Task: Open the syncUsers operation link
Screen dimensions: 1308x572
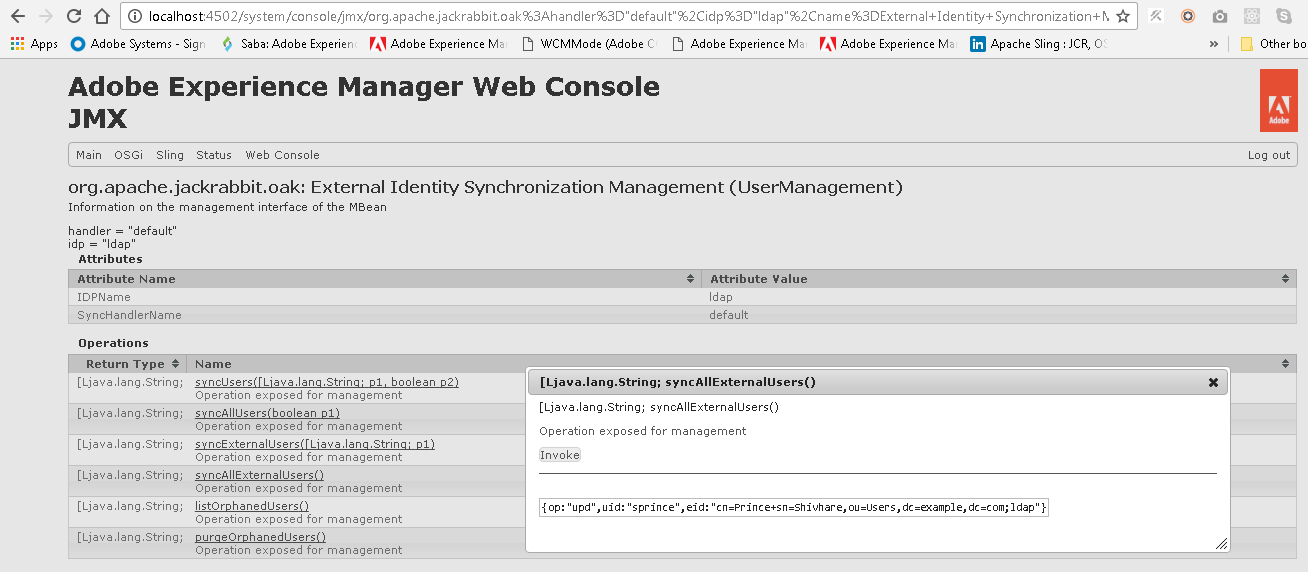Action: (327, 382)
